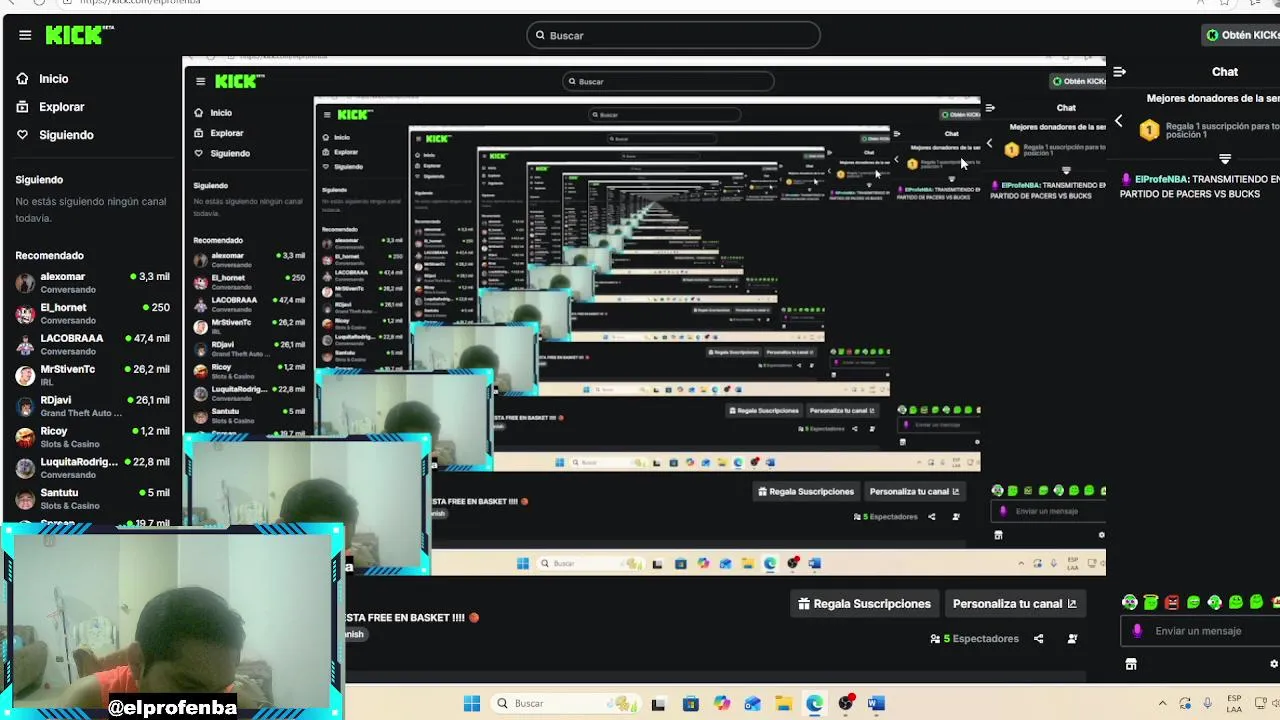Click the ESP LAA language indicator
1280x720 pixels.
coord(1235,703)
